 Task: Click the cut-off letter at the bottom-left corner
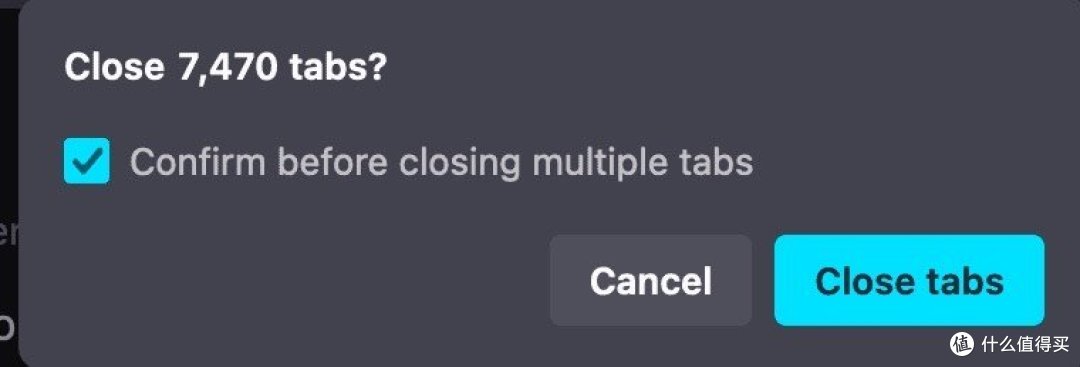tap(7, 328)
